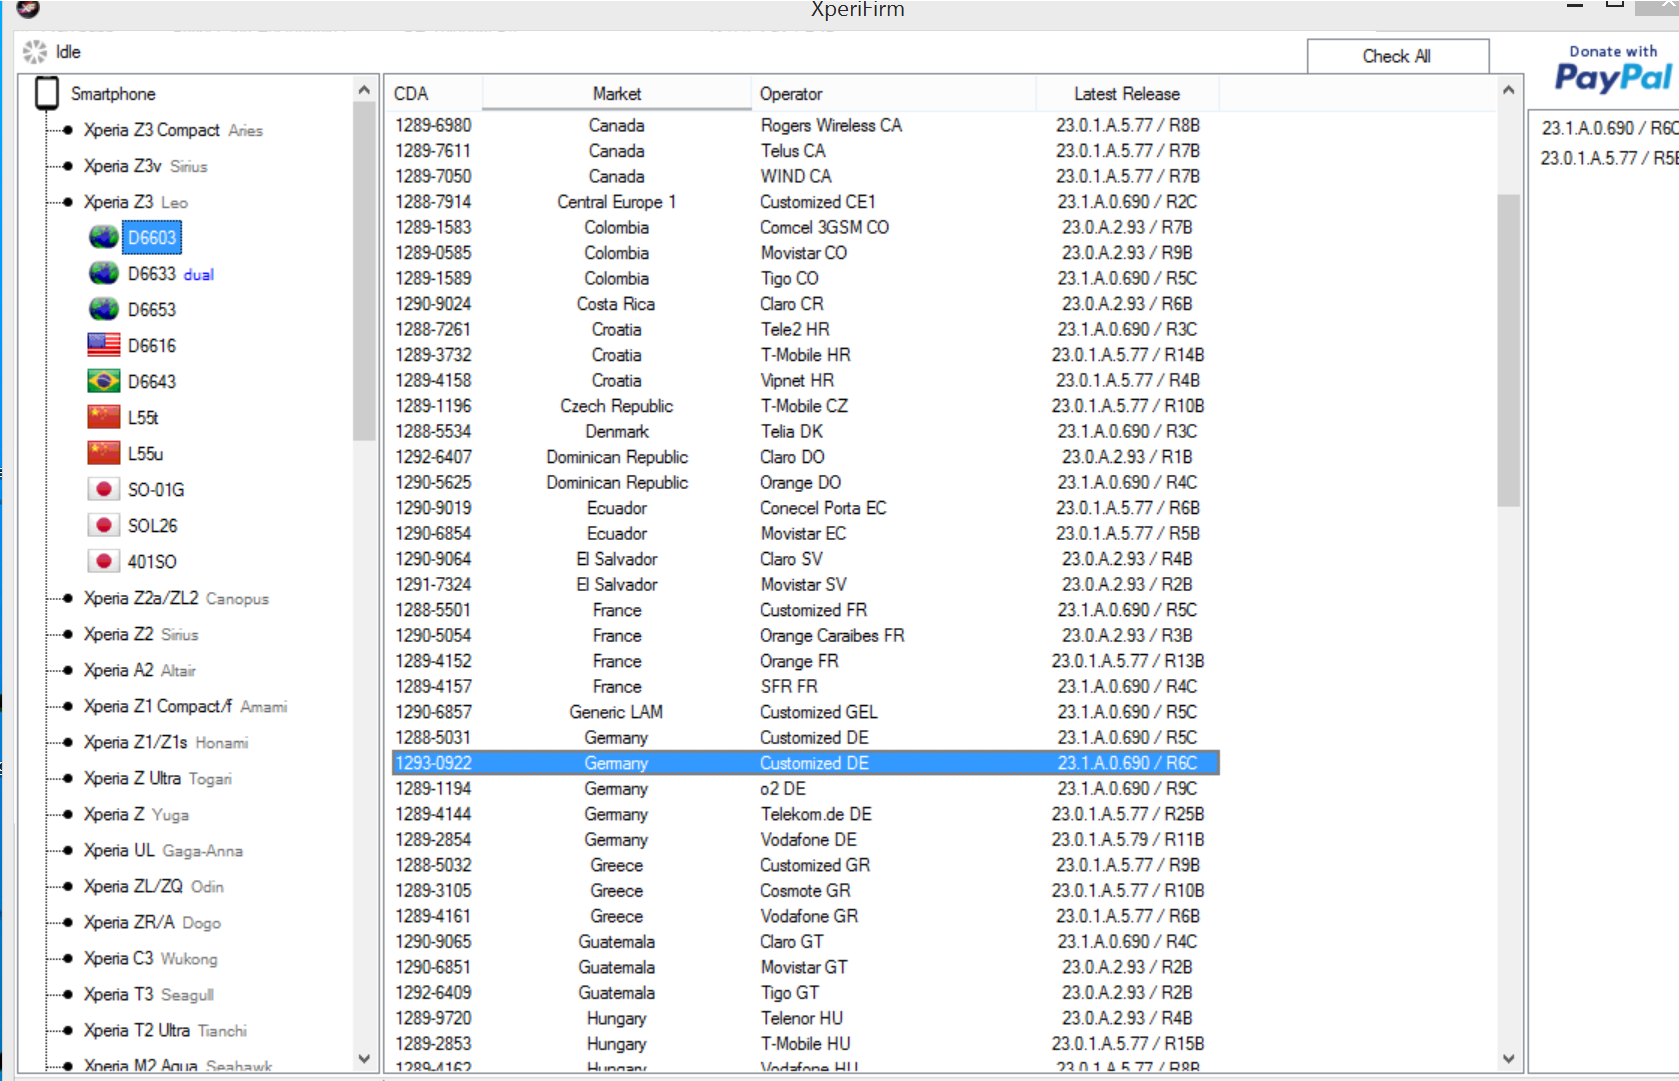Open the Donate with PayPal logo

click(1612, 68)
